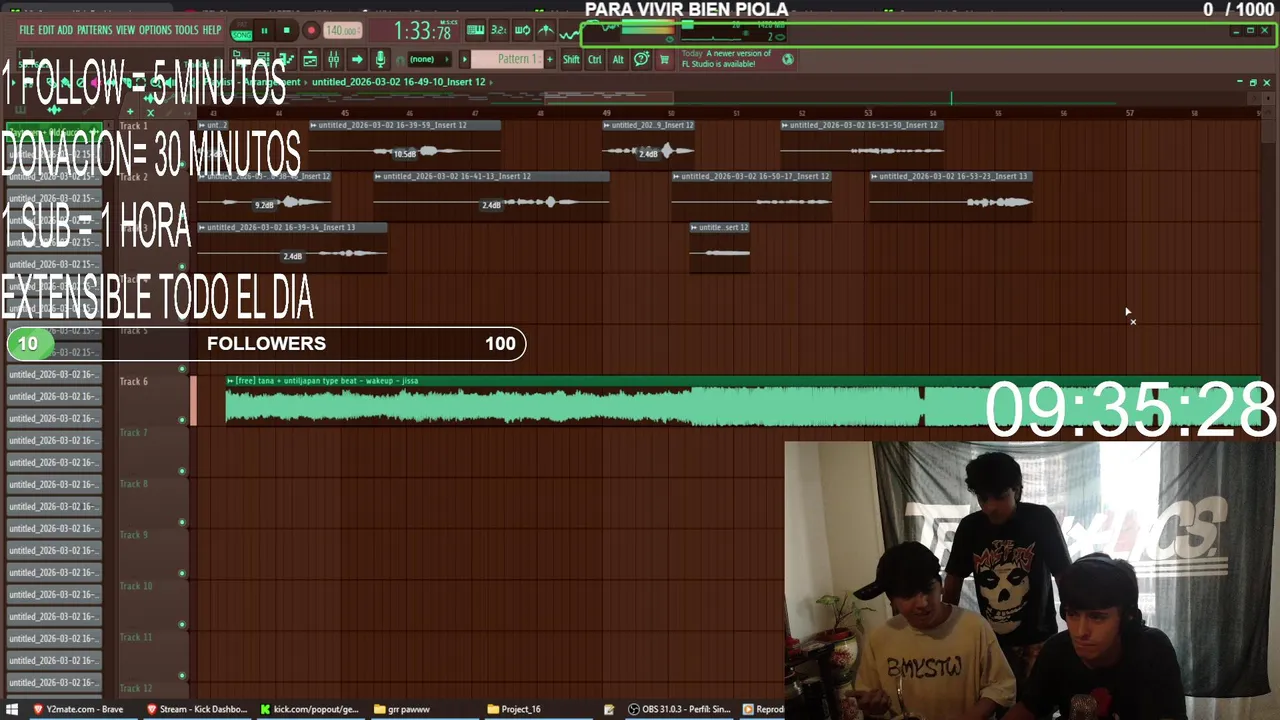The width and height of the screenshot is (1280, 720).
Task: Switch to kick.com/popout taskbar window
Action: point(309,709)
